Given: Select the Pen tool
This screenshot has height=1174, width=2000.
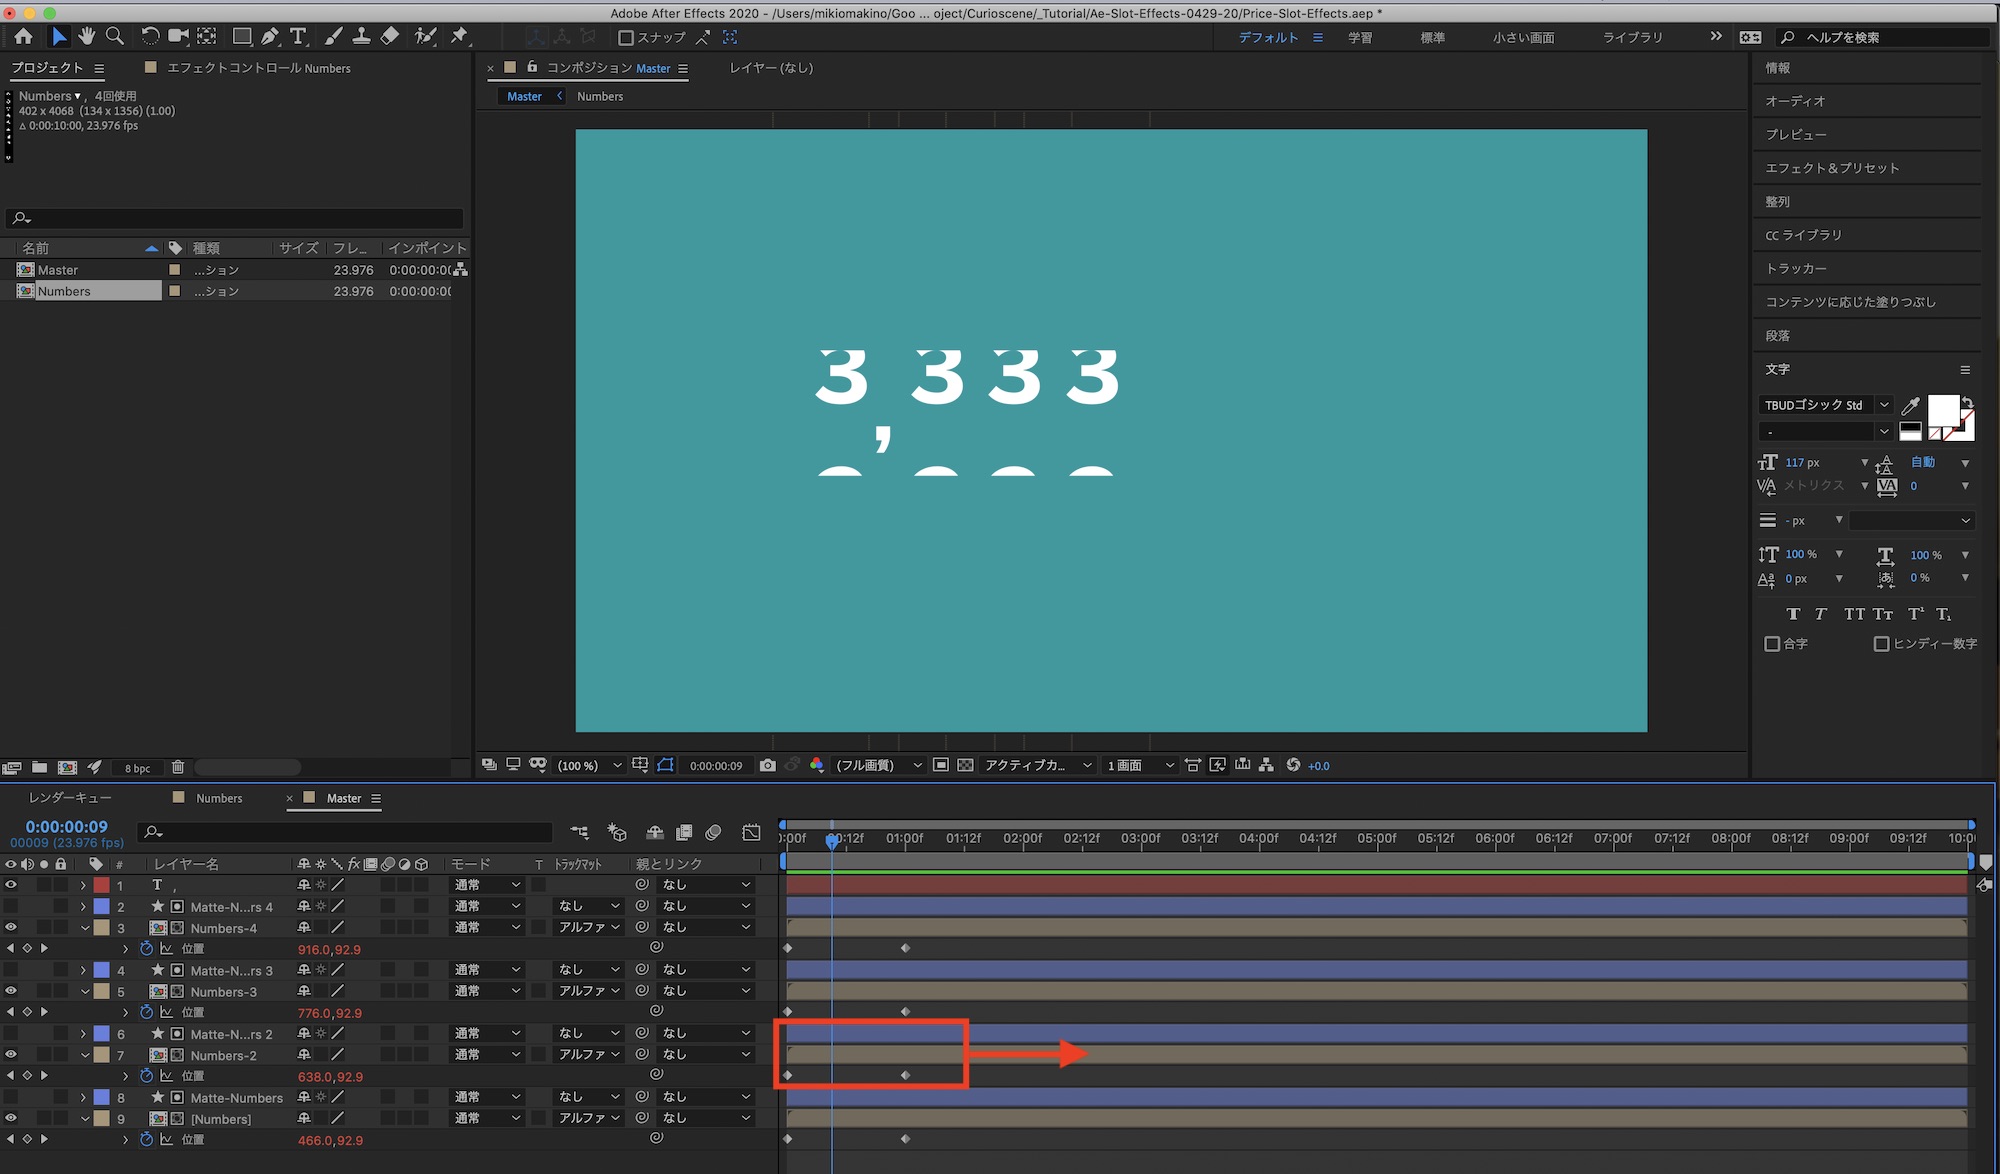Looking at the screenshot, I should click(x=270, y=36).
